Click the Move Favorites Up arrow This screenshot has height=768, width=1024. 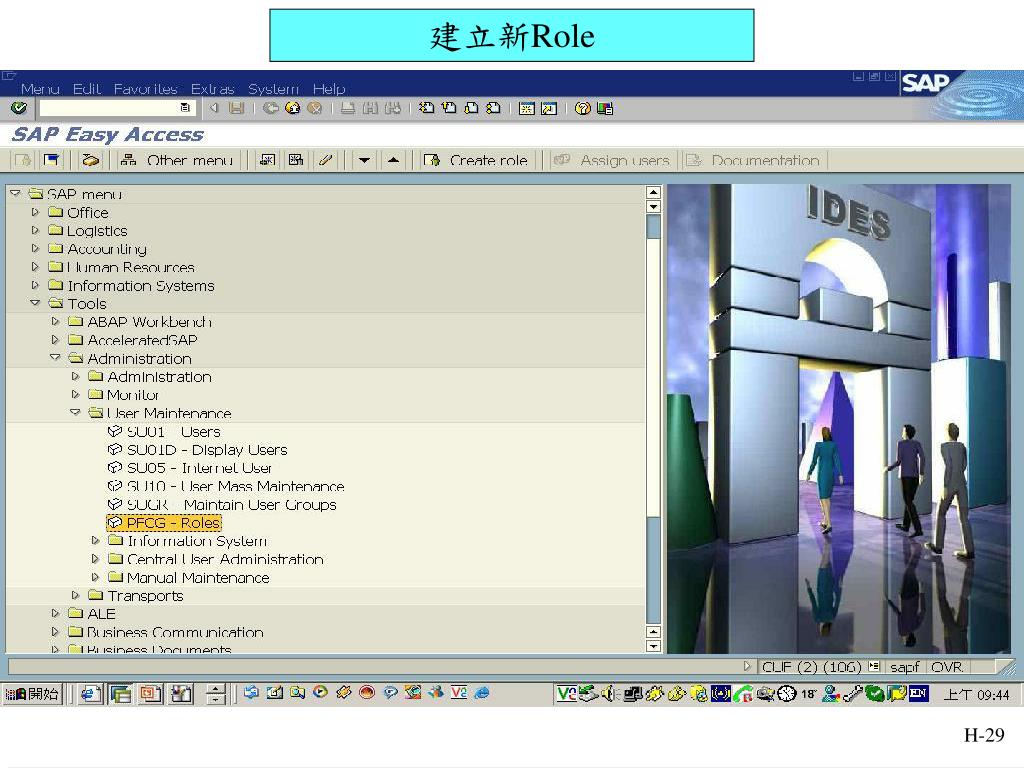click(393, 160)
